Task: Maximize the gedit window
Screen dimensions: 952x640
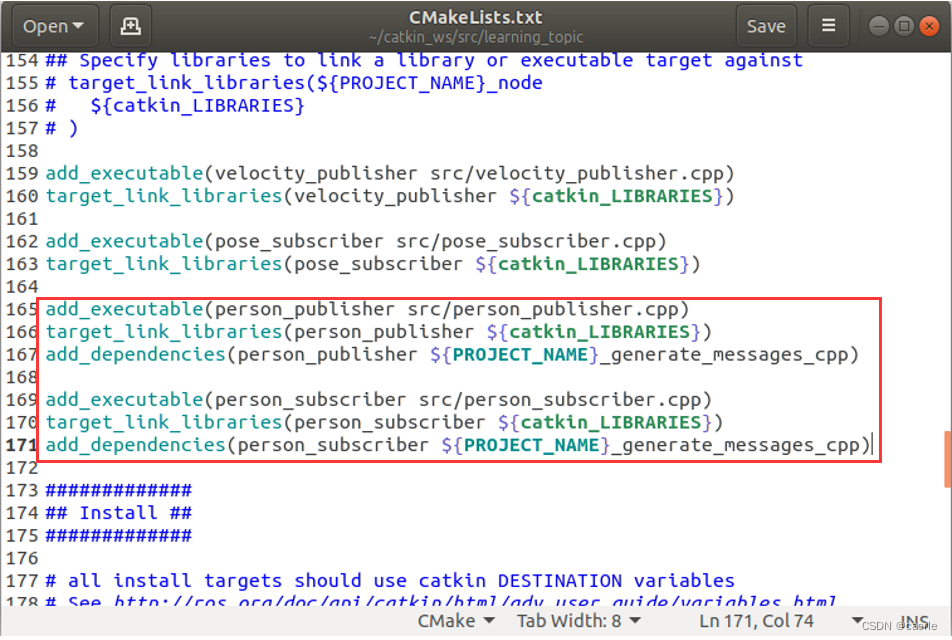Action: pyautogui.click(x=903, y=26)
